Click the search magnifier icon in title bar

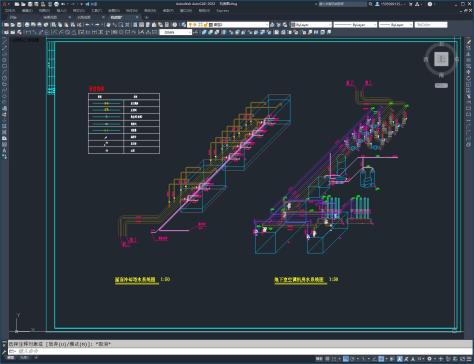click(370, 4)
